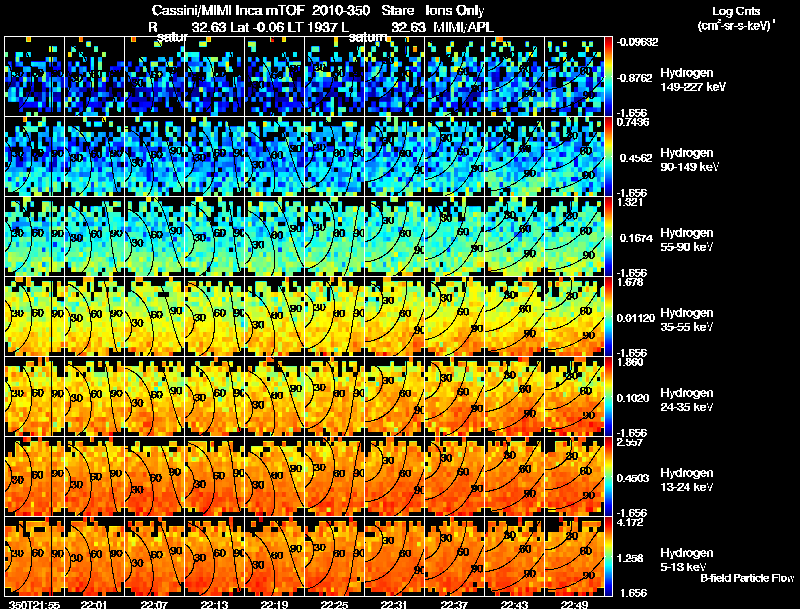Click the 1.678 color scale value
Viewport: 800px width, 609px height.
(x=630, y=283)
